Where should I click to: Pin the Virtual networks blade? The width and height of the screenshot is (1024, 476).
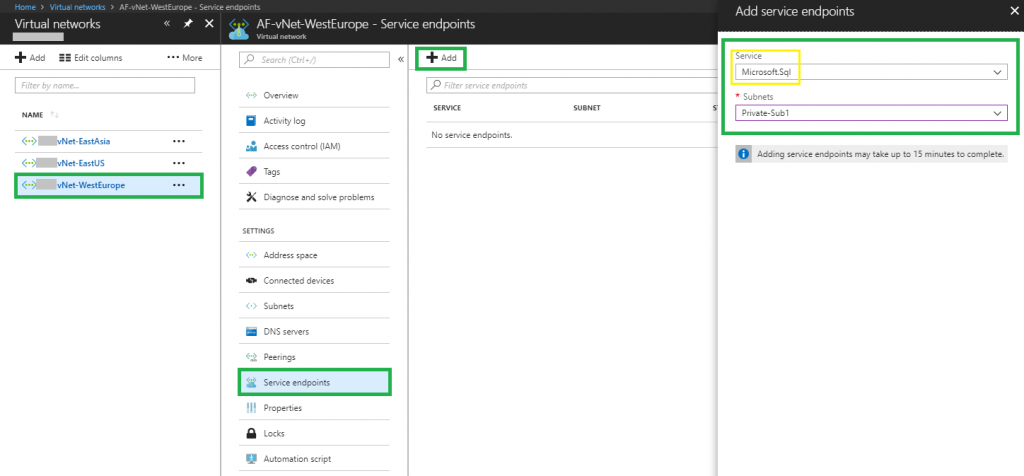(188, 24)
